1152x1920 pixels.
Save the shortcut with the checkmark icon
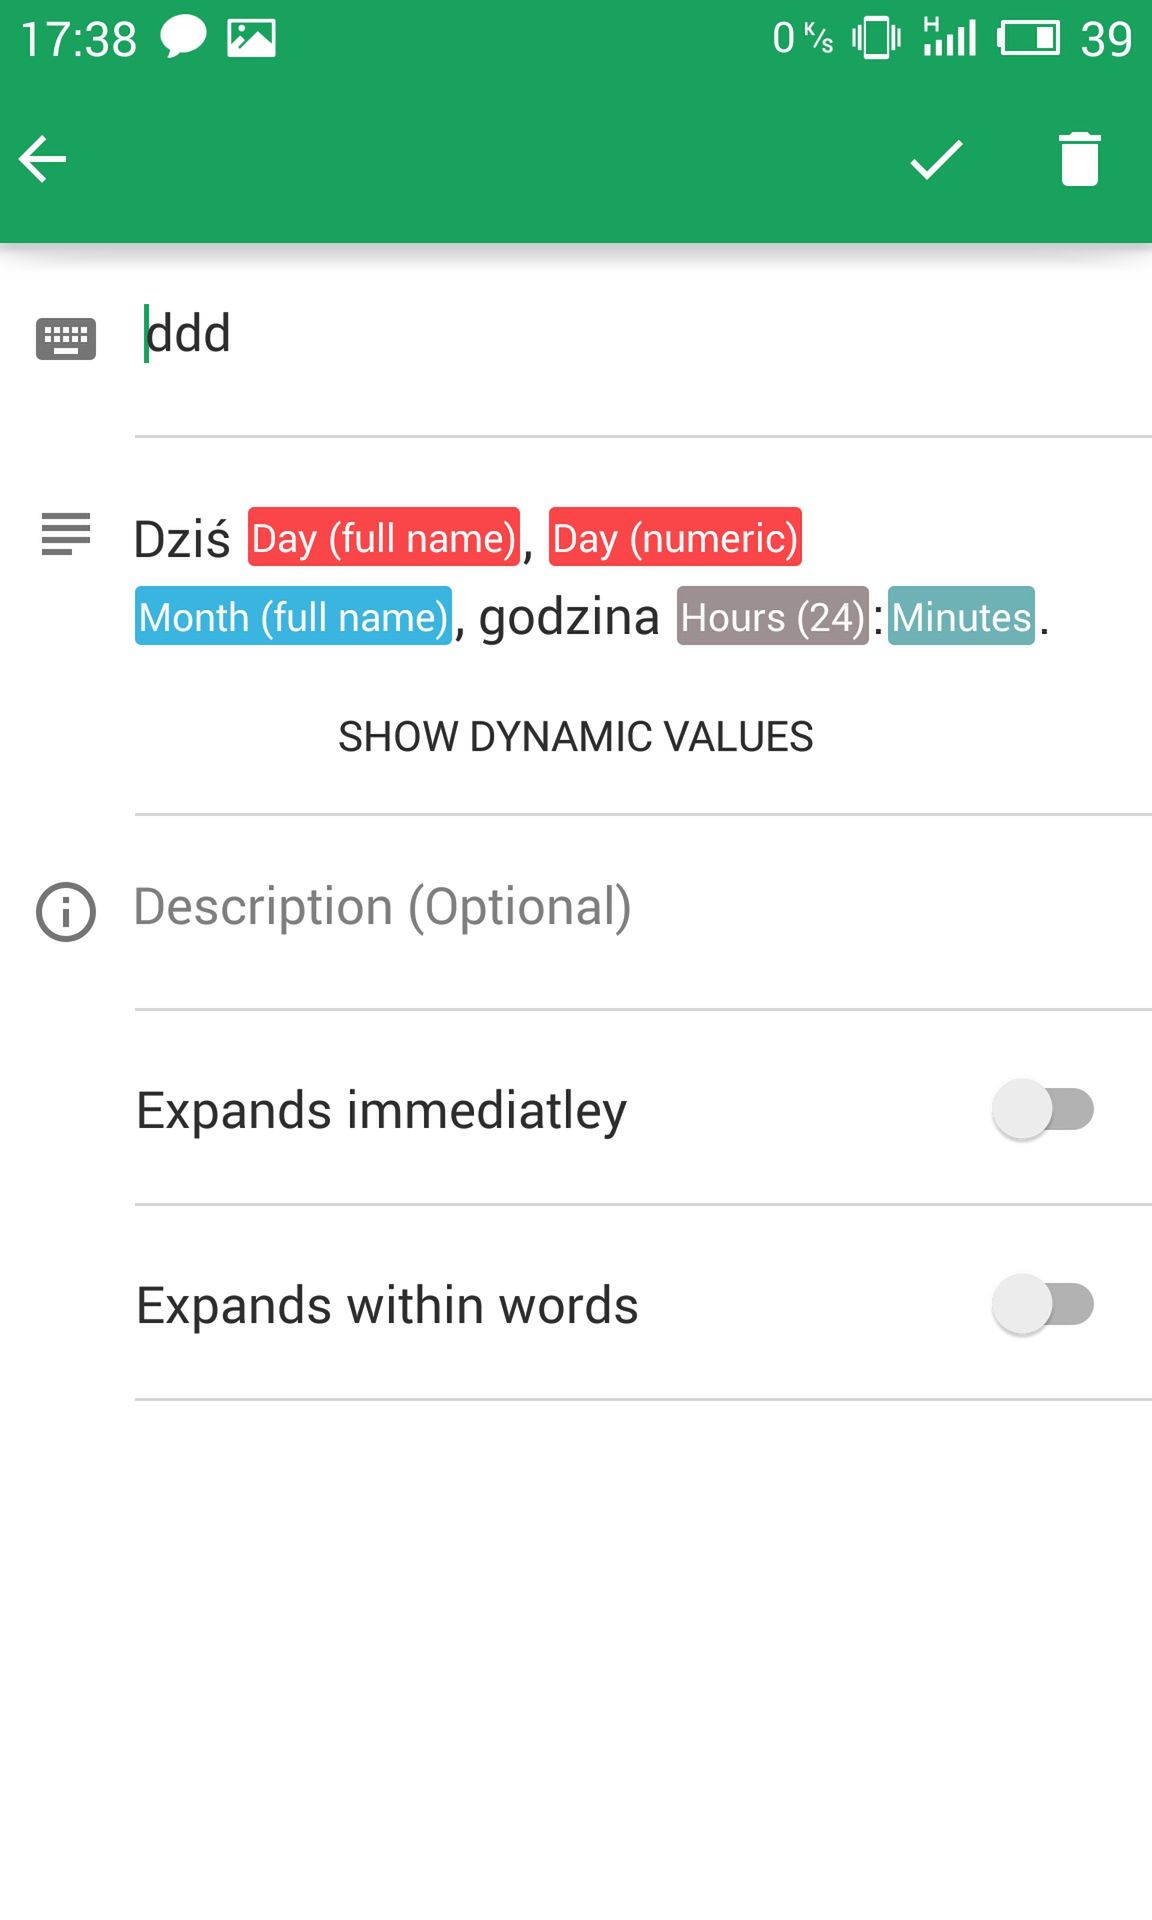pos(936,160)
